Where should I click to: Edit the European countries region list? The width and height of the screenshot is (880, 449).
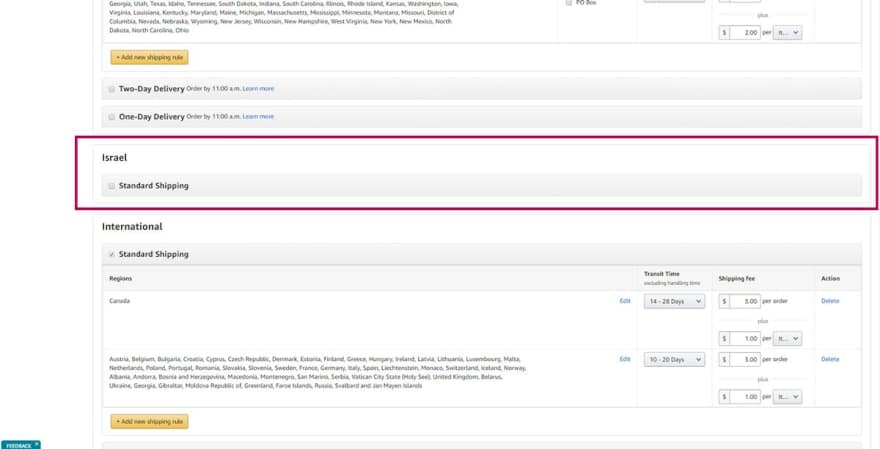(x=625, y=359)
